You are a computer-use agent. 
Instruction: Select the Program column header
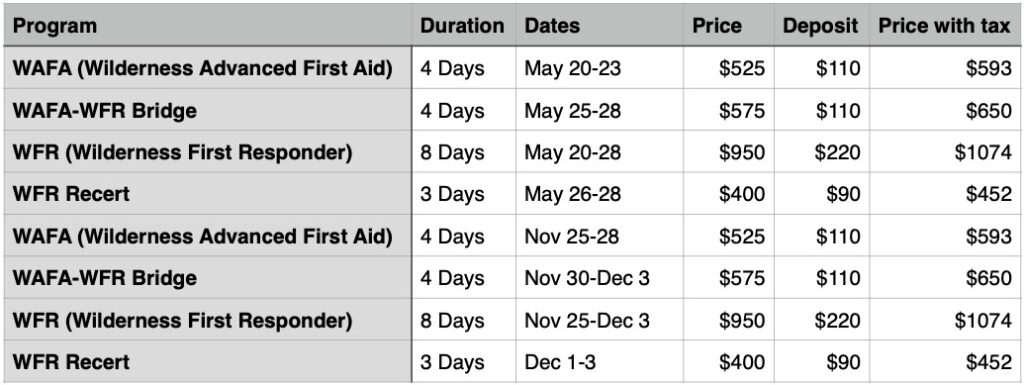pos(207,25)
